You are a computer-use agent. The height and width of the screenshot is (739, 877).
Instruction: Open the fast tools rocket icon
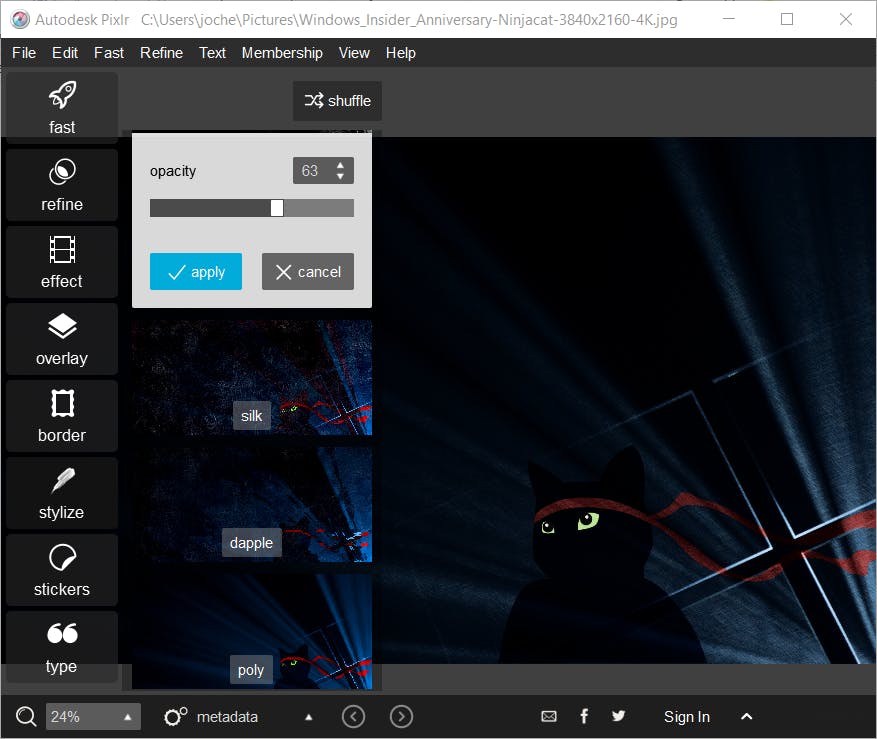tap(62, 95)
